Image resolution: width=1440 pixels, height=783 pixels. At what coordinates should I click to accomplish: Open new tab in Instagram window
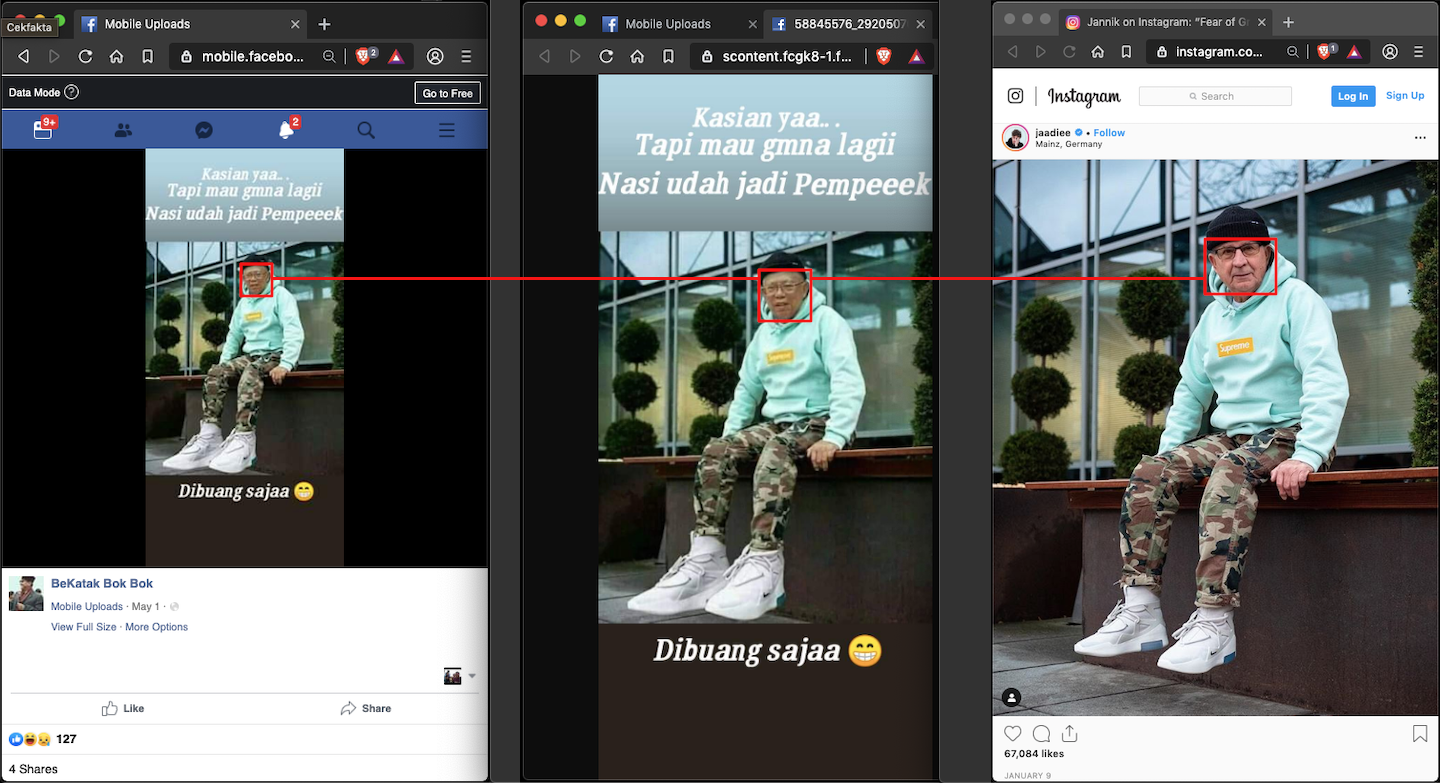(1288, 22)
